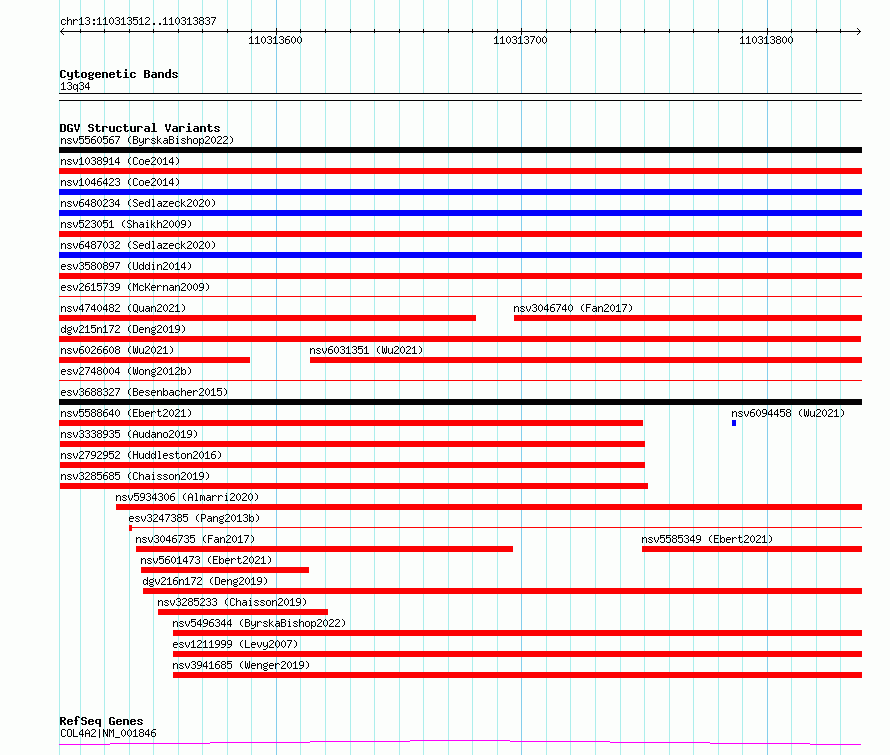Click the red bar for nsv2792952
The image size is (890, 755).
click(352, 465)
